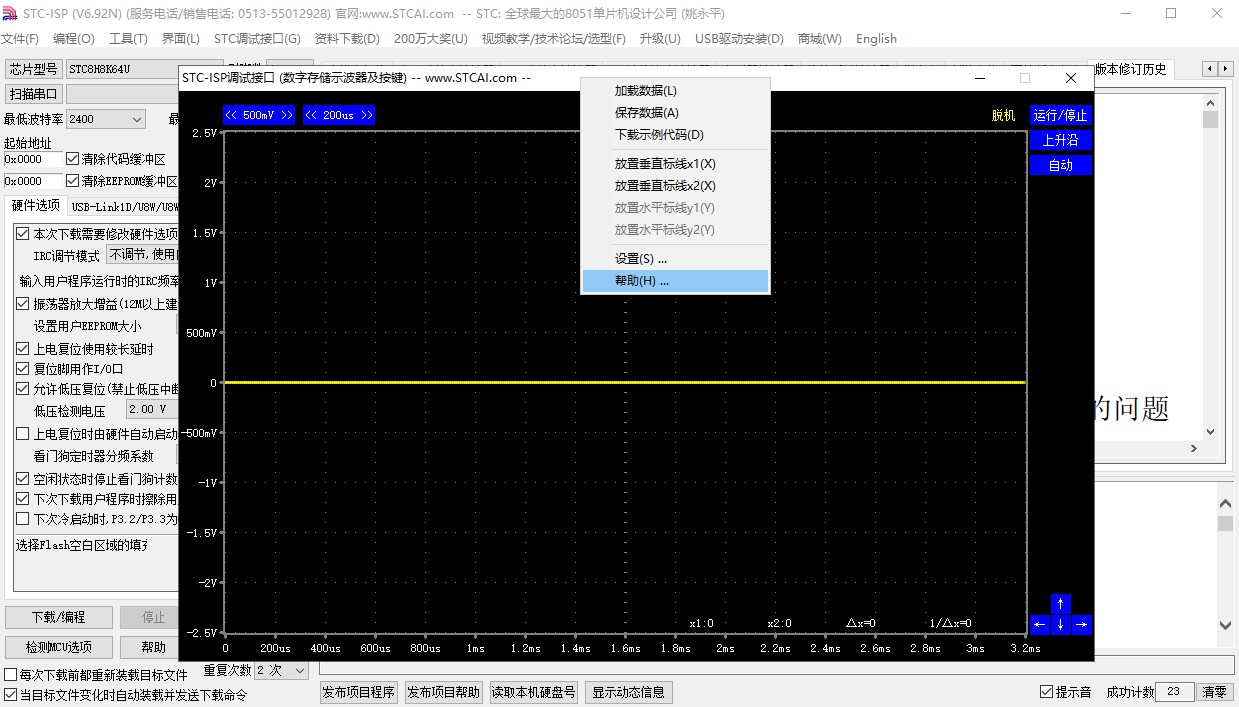Click the 下载/编程 button
Image resolution: width=1239 pixels, height=707 pixels.
[x=58, y=617]
